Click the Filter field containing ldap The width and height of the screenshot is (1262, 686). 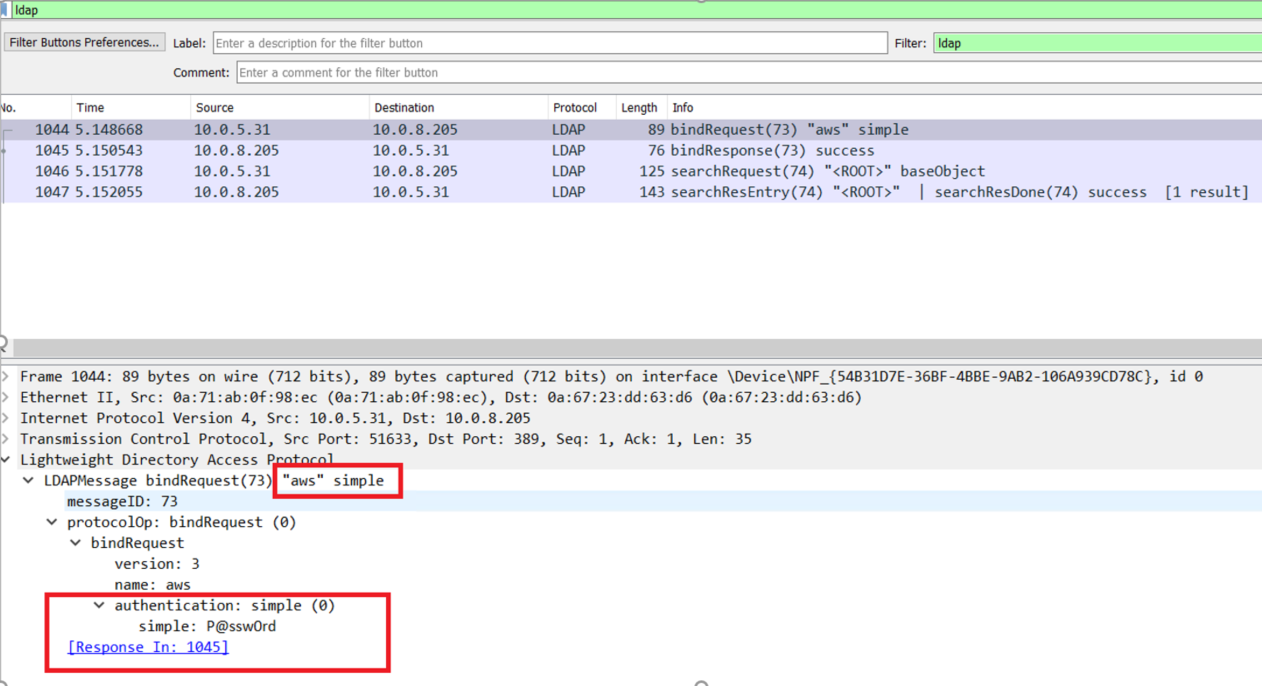point(1096,43)
